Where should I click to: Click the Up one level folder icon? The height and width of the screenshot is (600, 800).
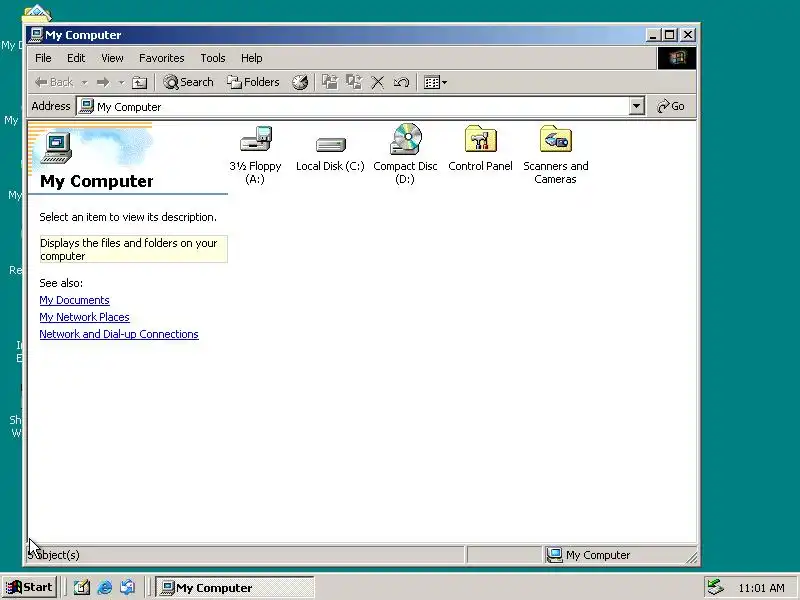pyautogui.click(x=139, y=82)
